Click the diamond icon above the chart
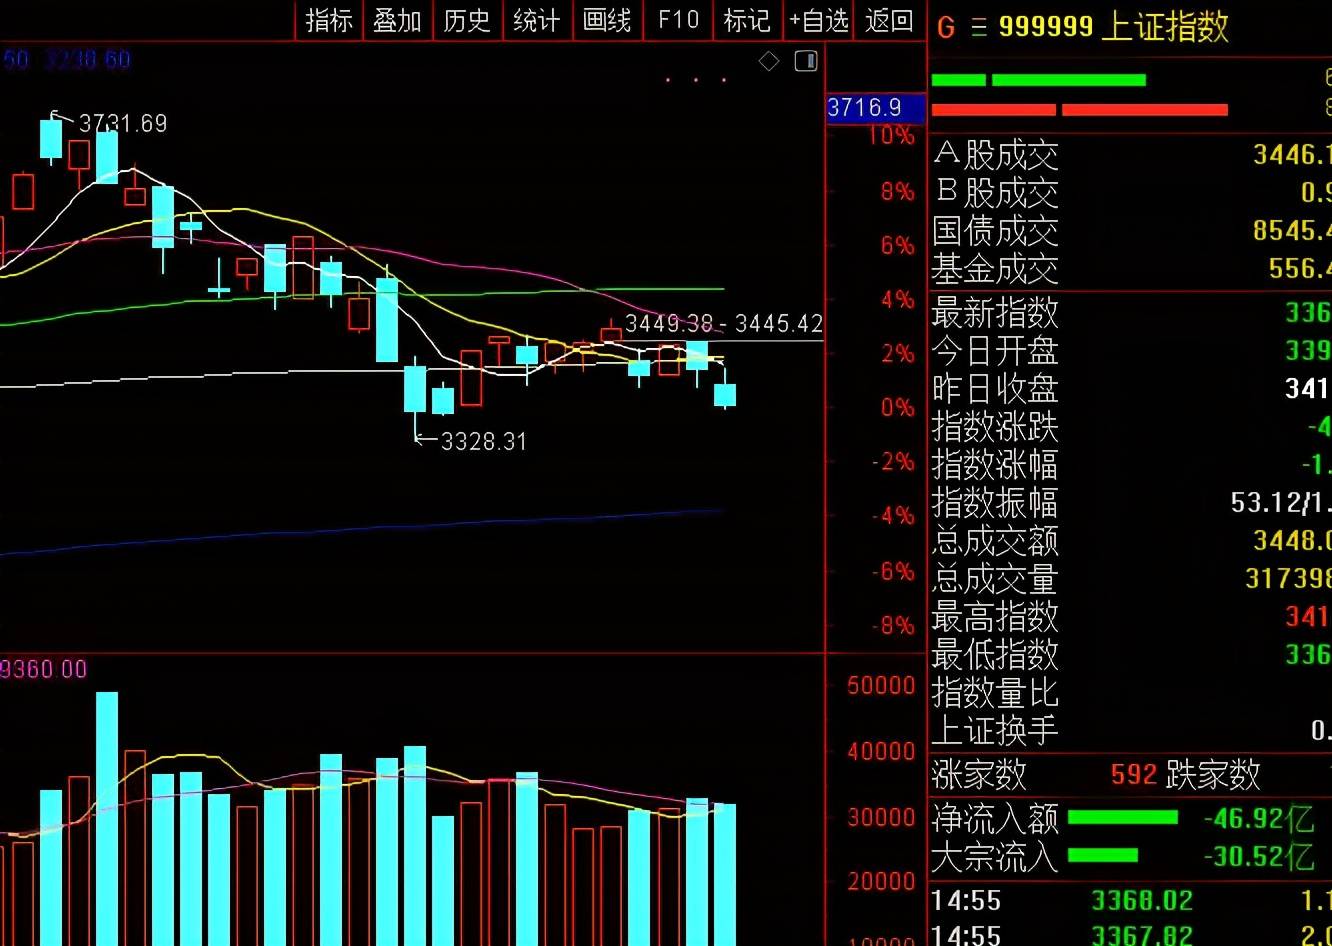 pos(769,62)
